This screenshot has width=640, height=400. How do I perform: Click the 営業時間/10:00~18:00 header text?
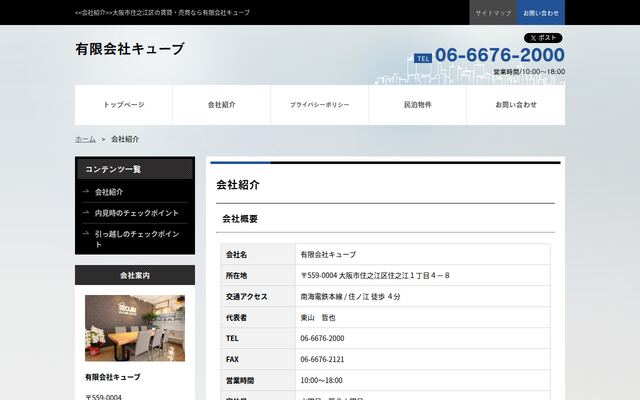pos(529,72)
